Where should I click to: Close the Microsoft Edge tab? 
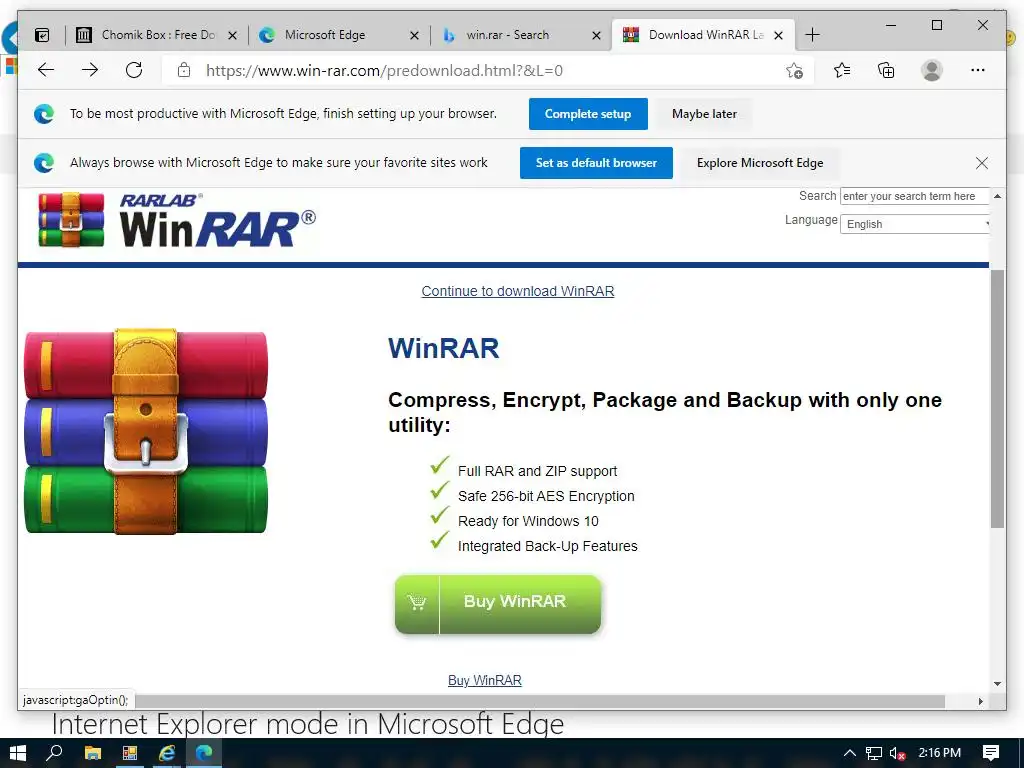point(414,35)
